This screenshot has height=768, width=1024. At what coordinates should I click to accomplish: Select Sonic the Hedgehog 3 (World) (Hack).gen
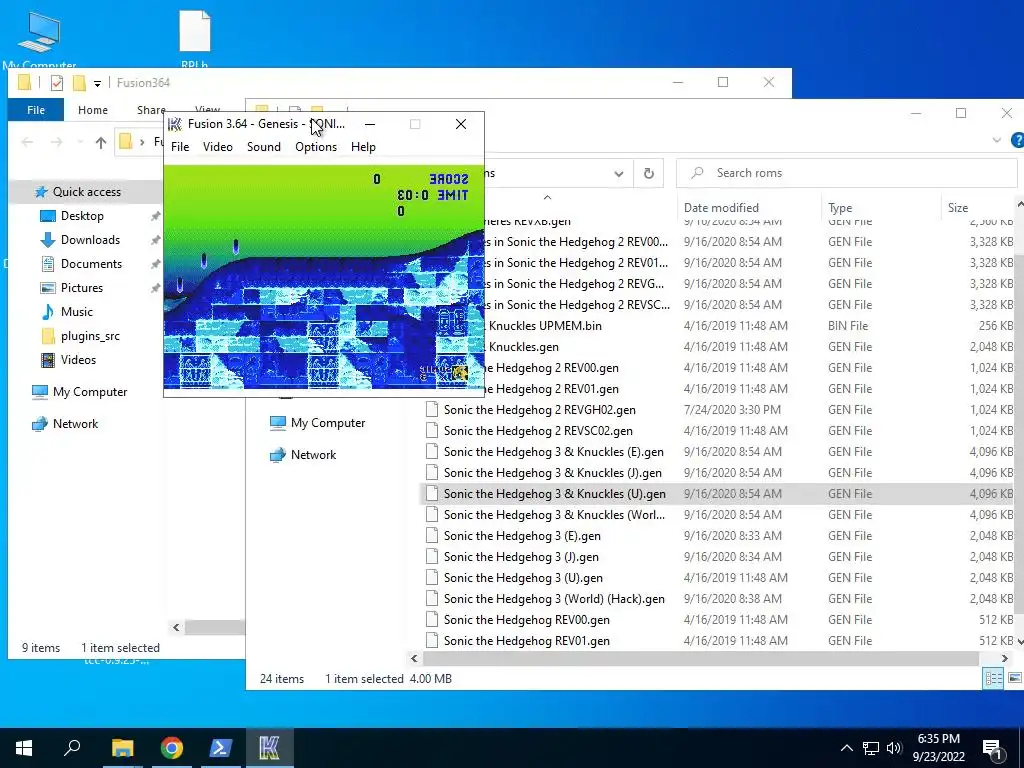(x=718, y=599)
